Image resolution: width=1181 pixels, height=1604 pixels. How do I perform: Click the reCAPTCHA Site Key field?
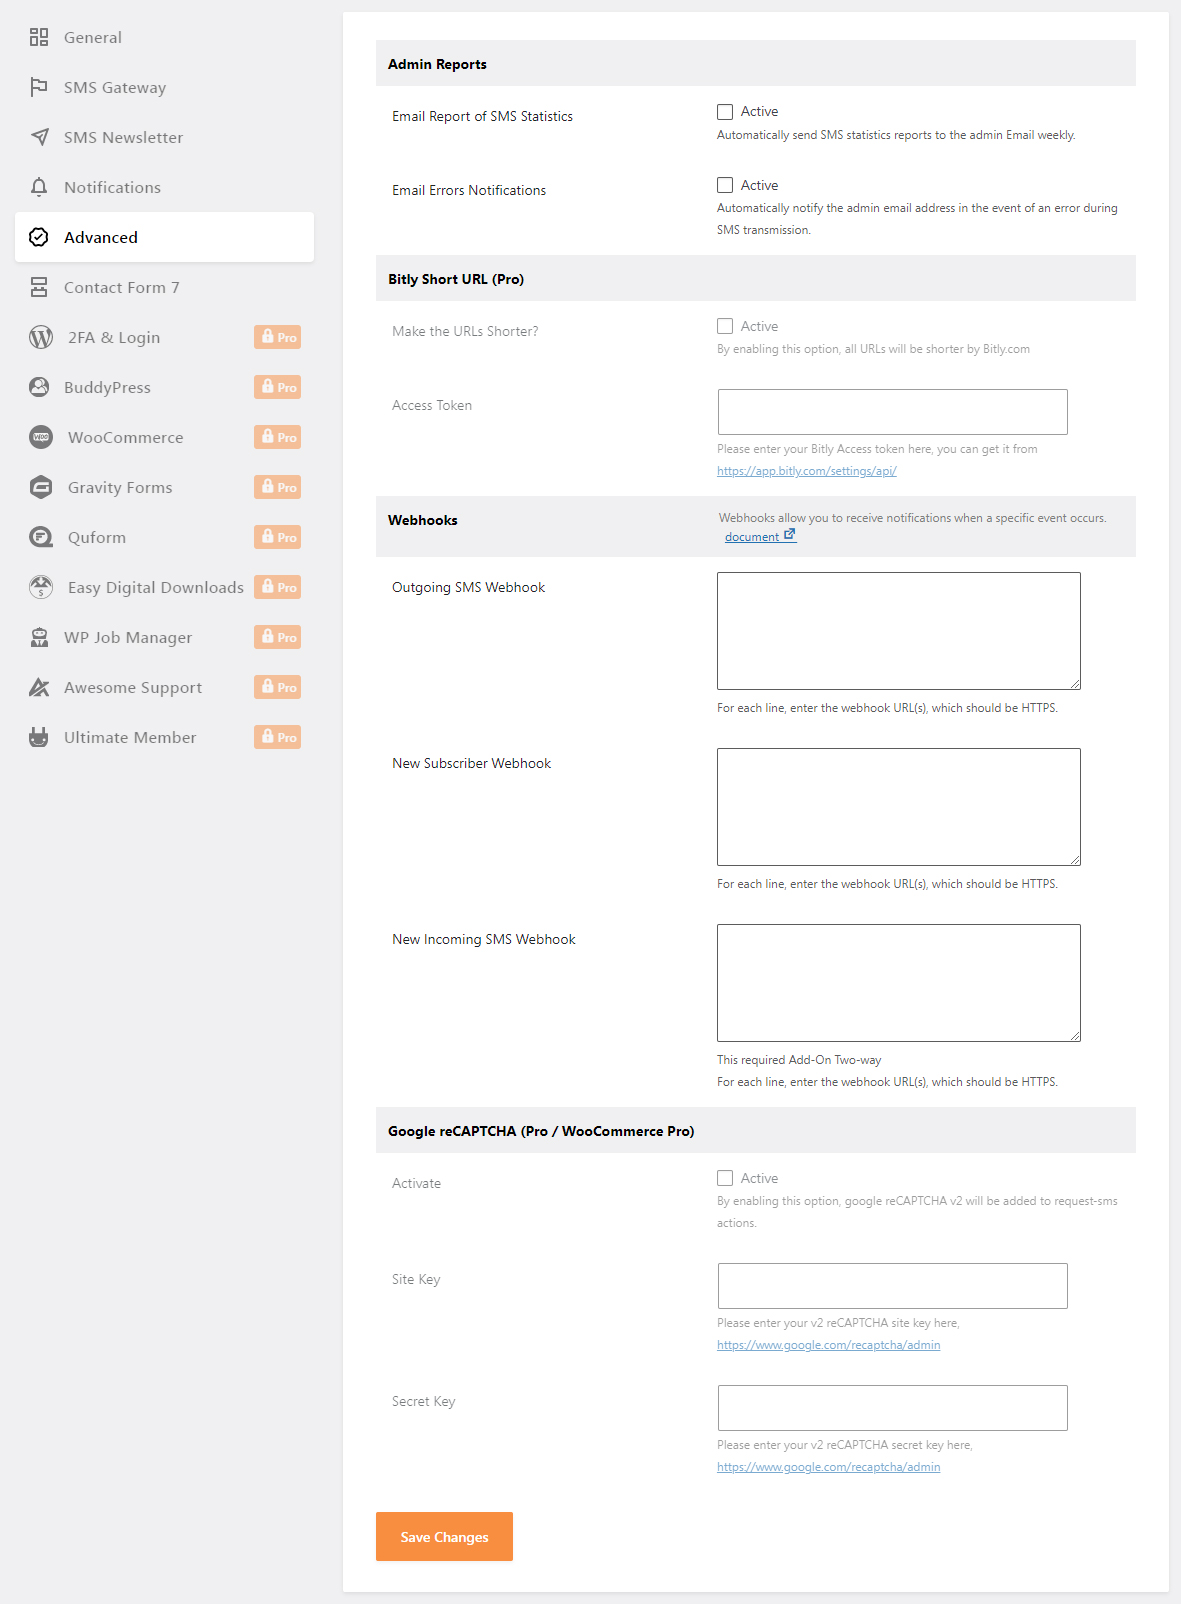click(x=892, y=1286)
